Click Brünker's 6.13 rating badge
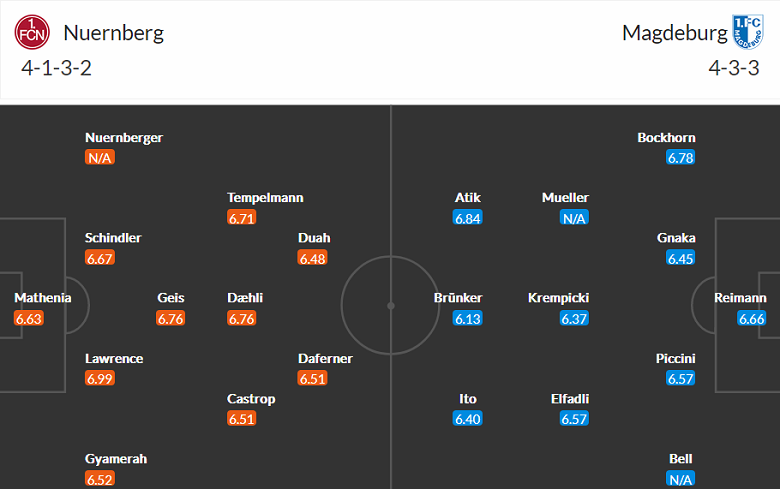This screenshot has height=489, width=780. pyautogui.click(x=468, y=319)
